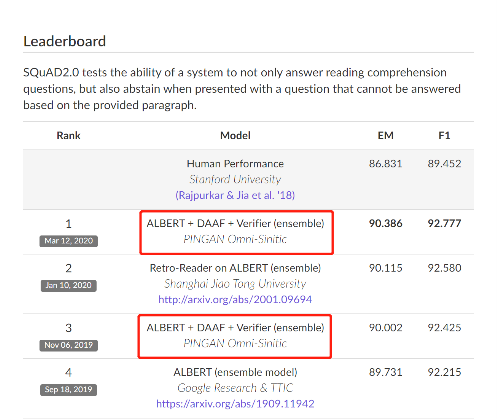Click Retro-Reader on ALBERT (ensemble) model name

(x=235, y=268)
